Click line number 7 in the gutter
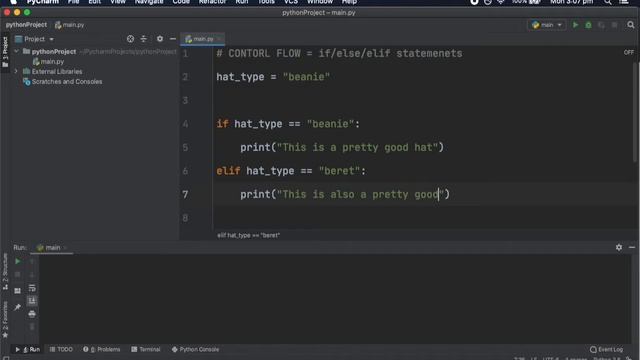 (x=186, y=194)
